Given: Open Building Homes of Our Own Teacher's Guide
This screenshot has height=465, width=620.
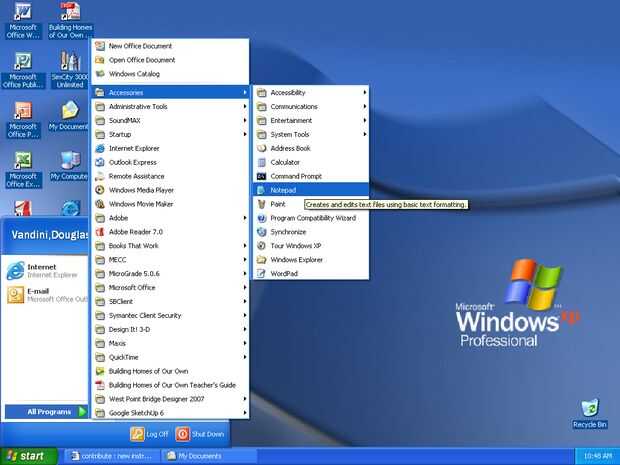Looking at the screenshot, I should tap(170, 385).
